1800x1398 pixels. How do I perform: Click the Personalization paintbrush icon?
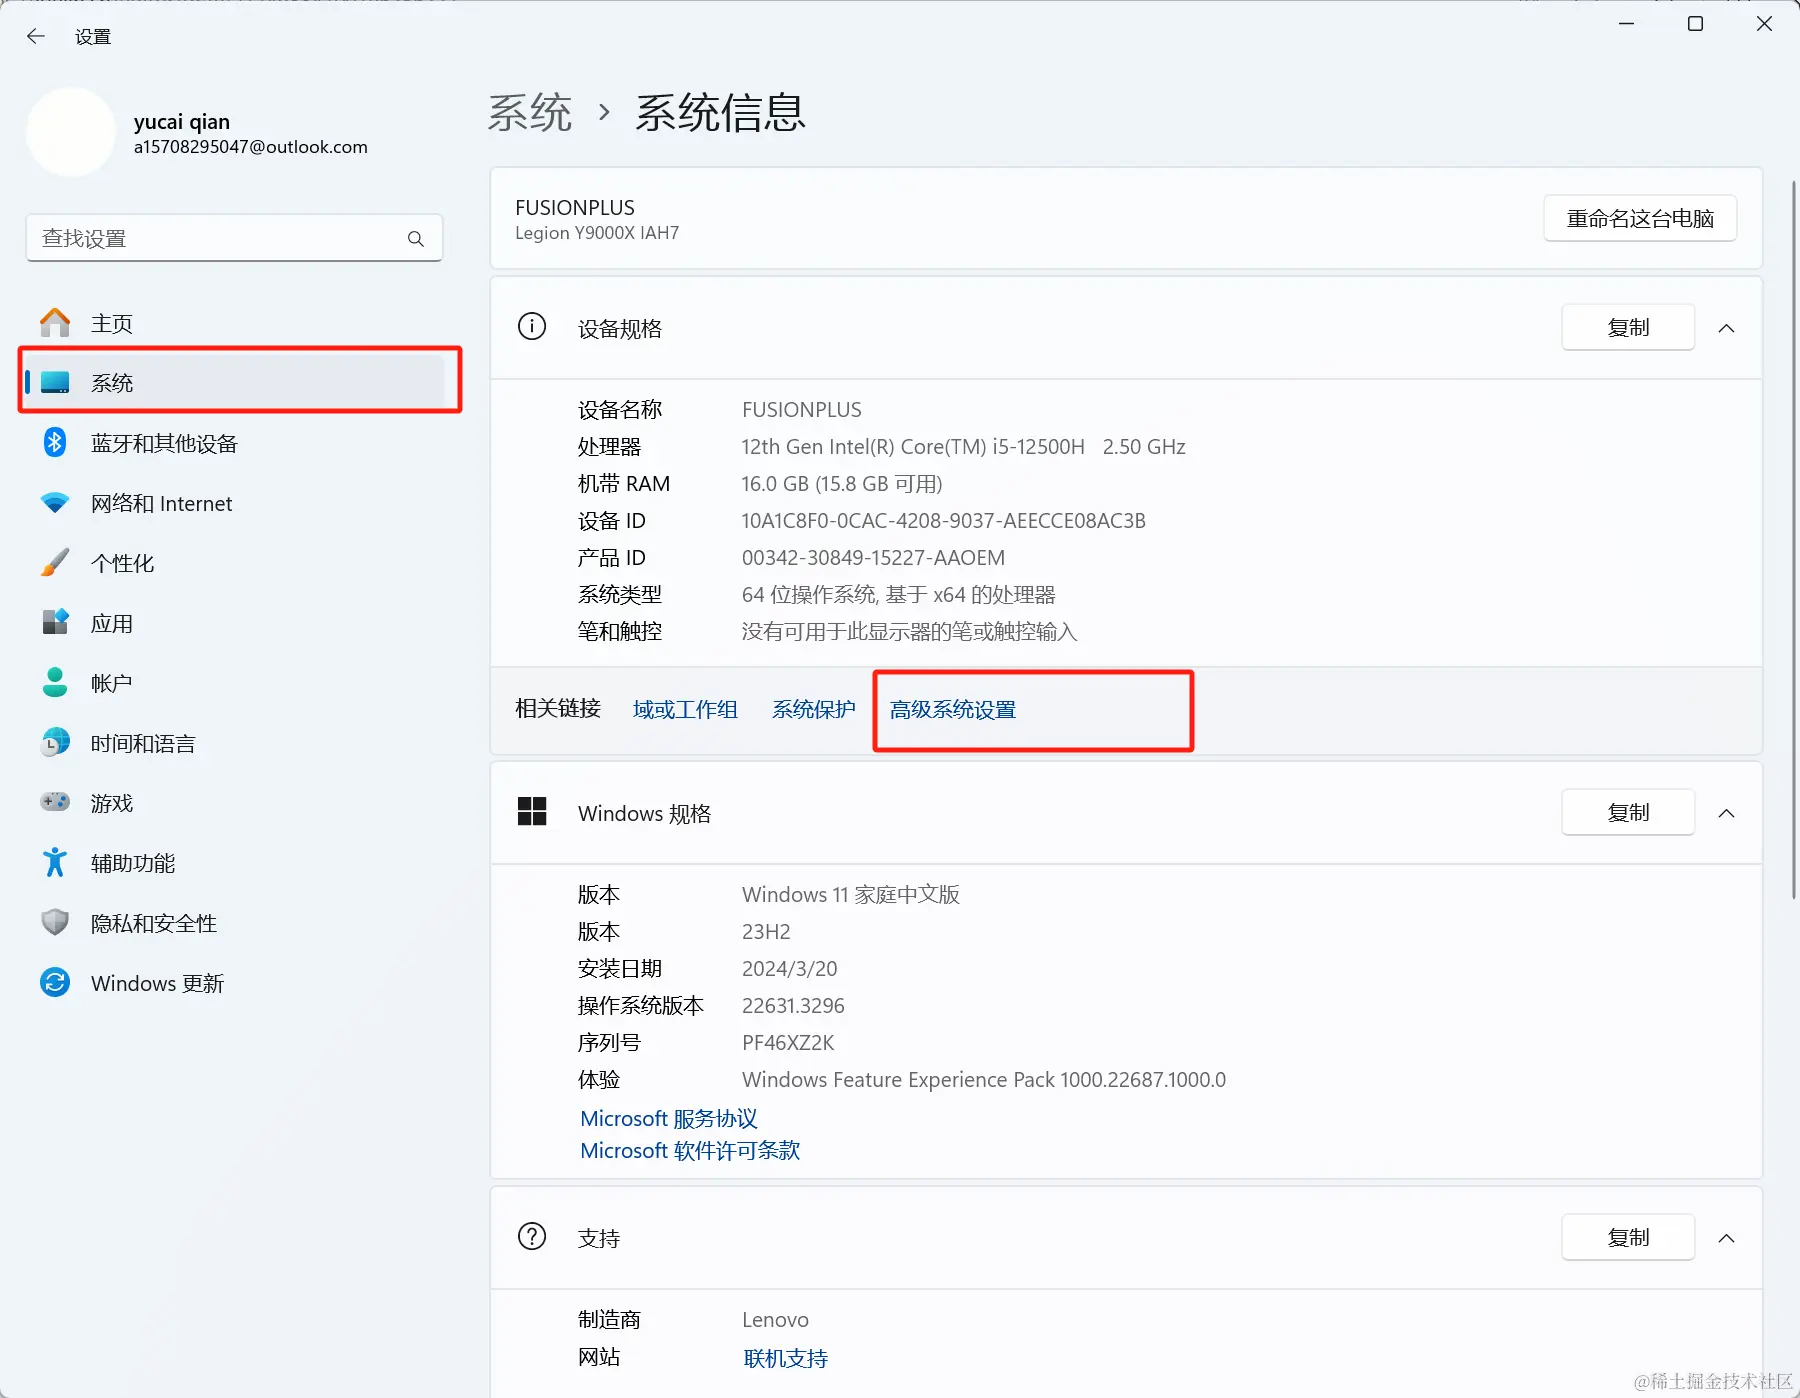55,563
